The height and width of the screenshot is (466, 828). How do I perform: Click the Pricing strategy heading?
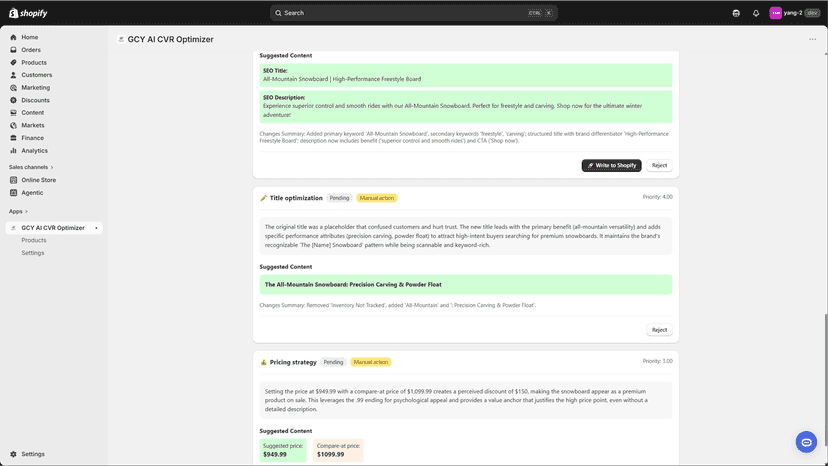293,362
